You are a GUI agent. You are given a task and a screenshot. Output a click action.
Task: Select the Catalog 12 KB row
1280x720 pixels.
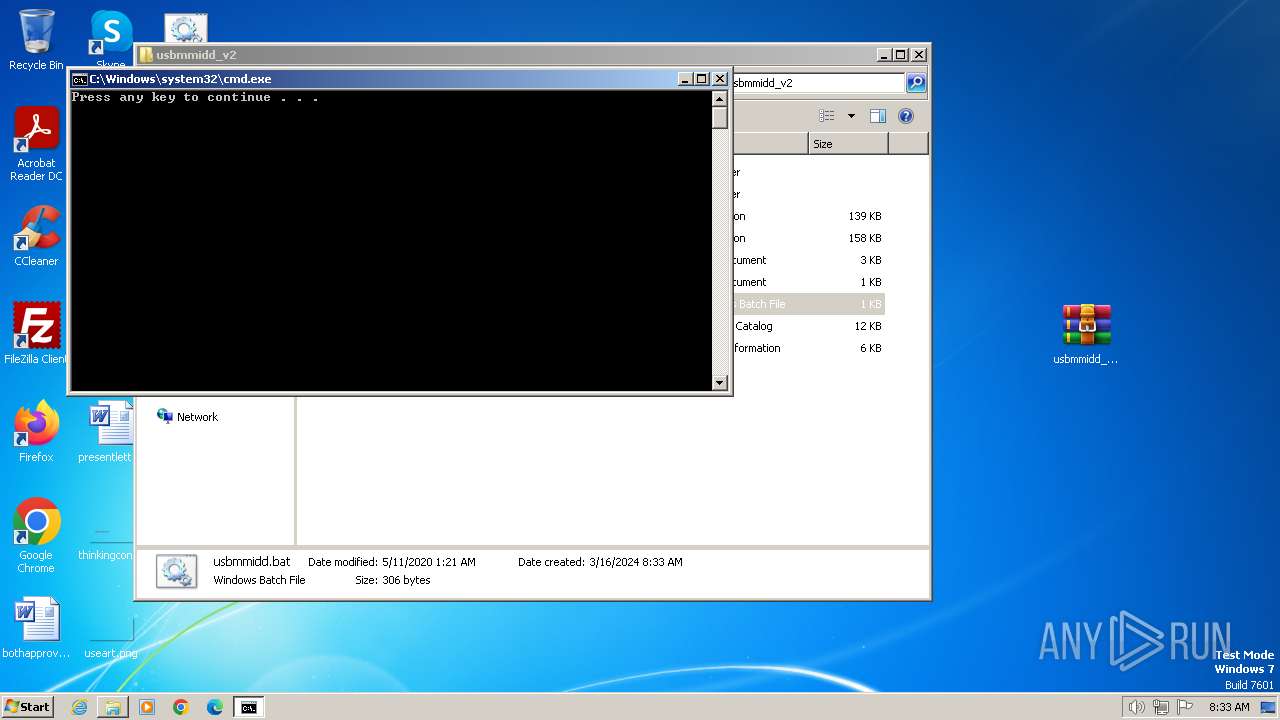tap(808, 326)
